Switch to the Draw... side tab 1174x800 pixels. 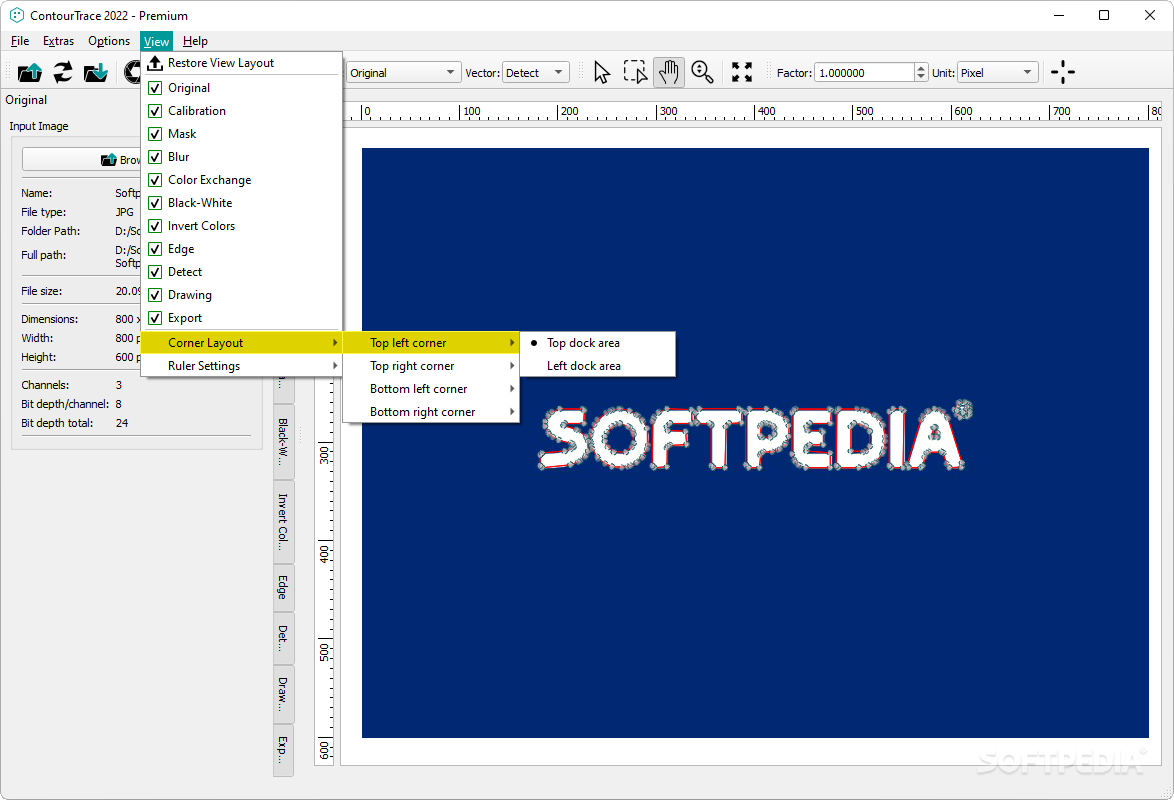(x=283, y=694)
